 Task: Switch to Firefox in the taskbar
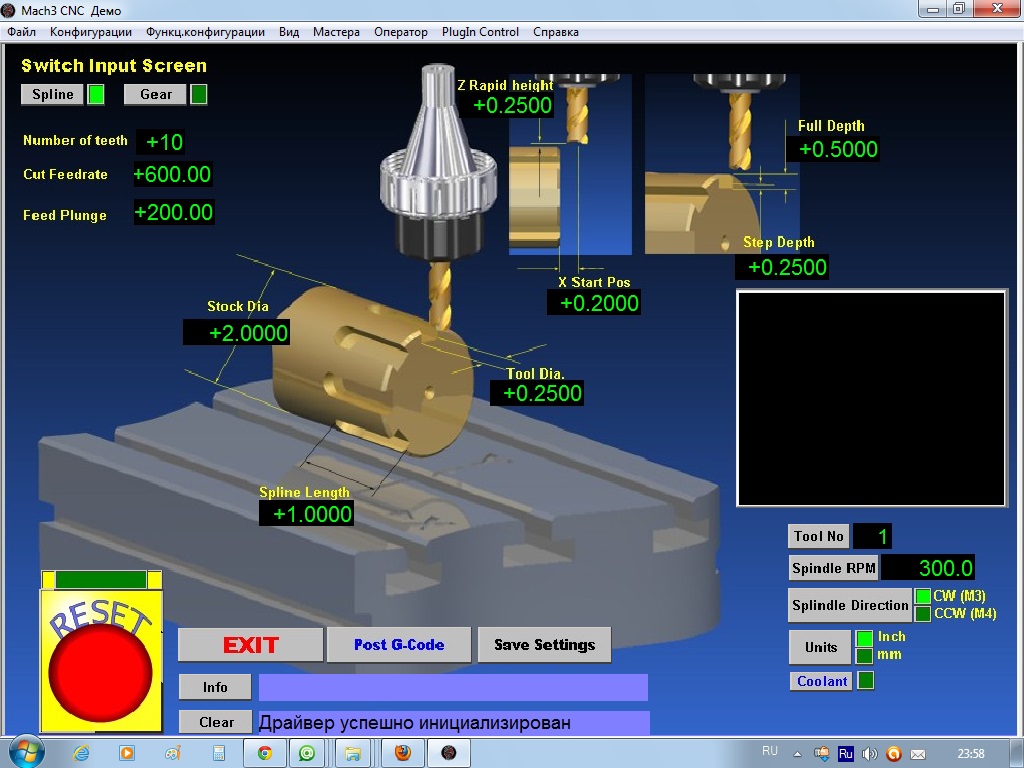pos(403,753)
